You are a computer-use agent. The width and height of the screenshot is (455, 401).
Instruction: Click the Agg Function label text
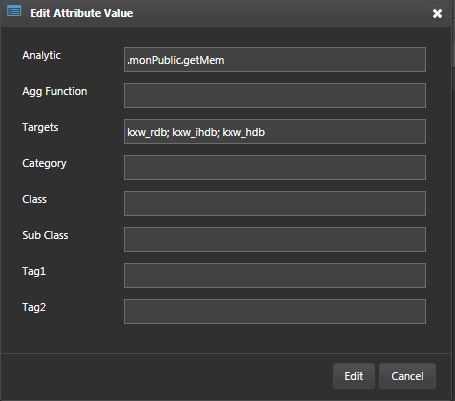55,92
